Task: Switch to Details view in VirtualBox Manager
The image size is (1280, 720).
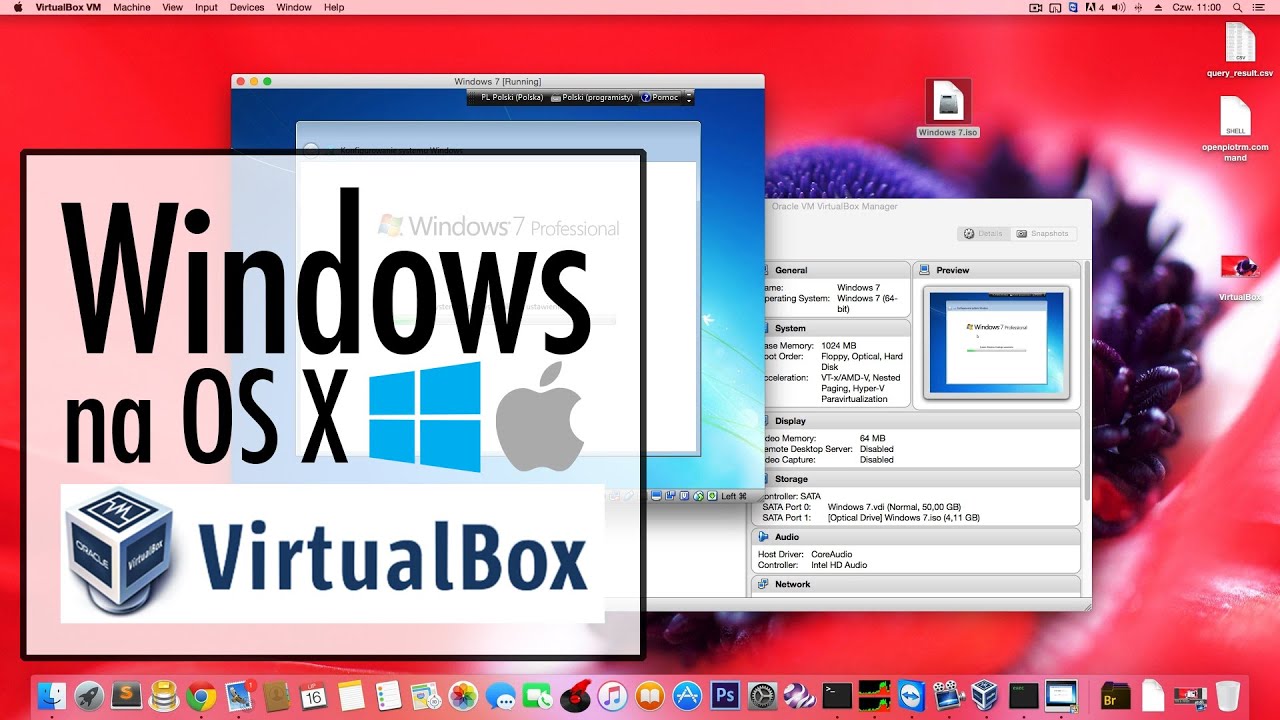Action: (x=983, y=233)
